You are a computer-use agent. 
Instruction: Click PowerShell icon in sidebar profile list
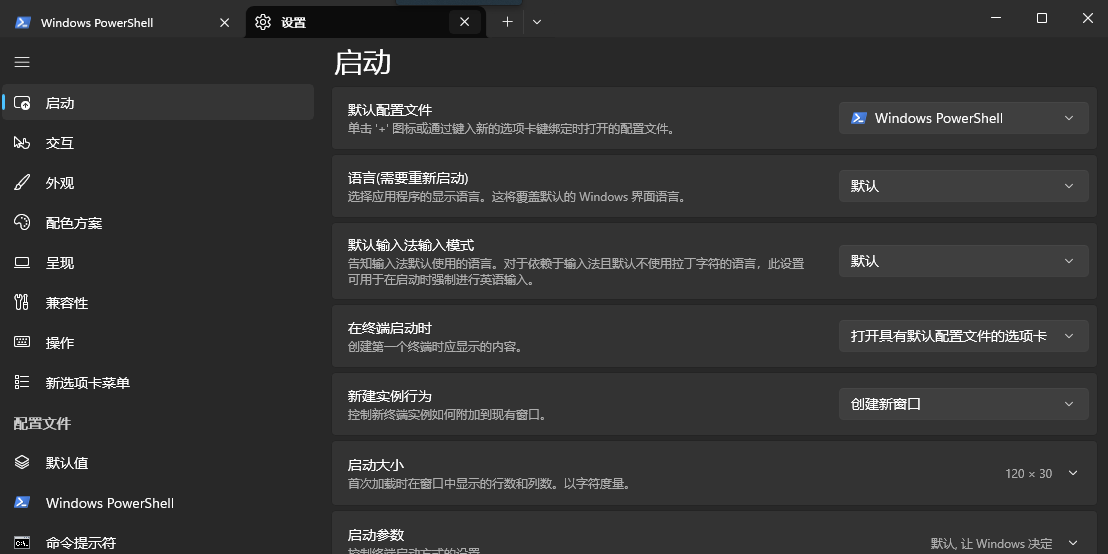(x=22, y=502)
